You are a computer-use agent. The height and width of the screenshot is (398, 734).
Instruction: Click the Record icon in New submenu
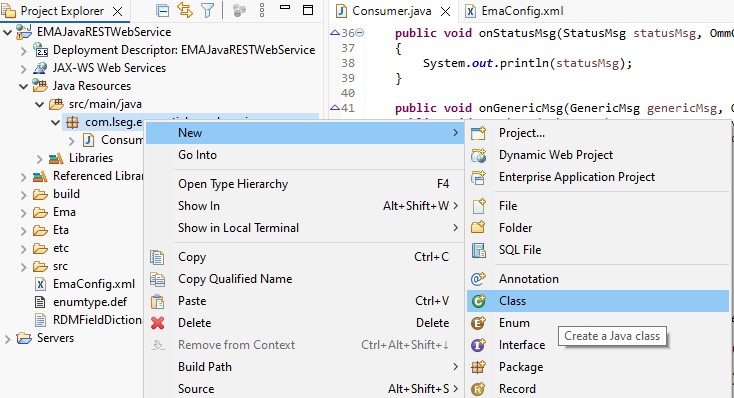[x=478, y=389]
